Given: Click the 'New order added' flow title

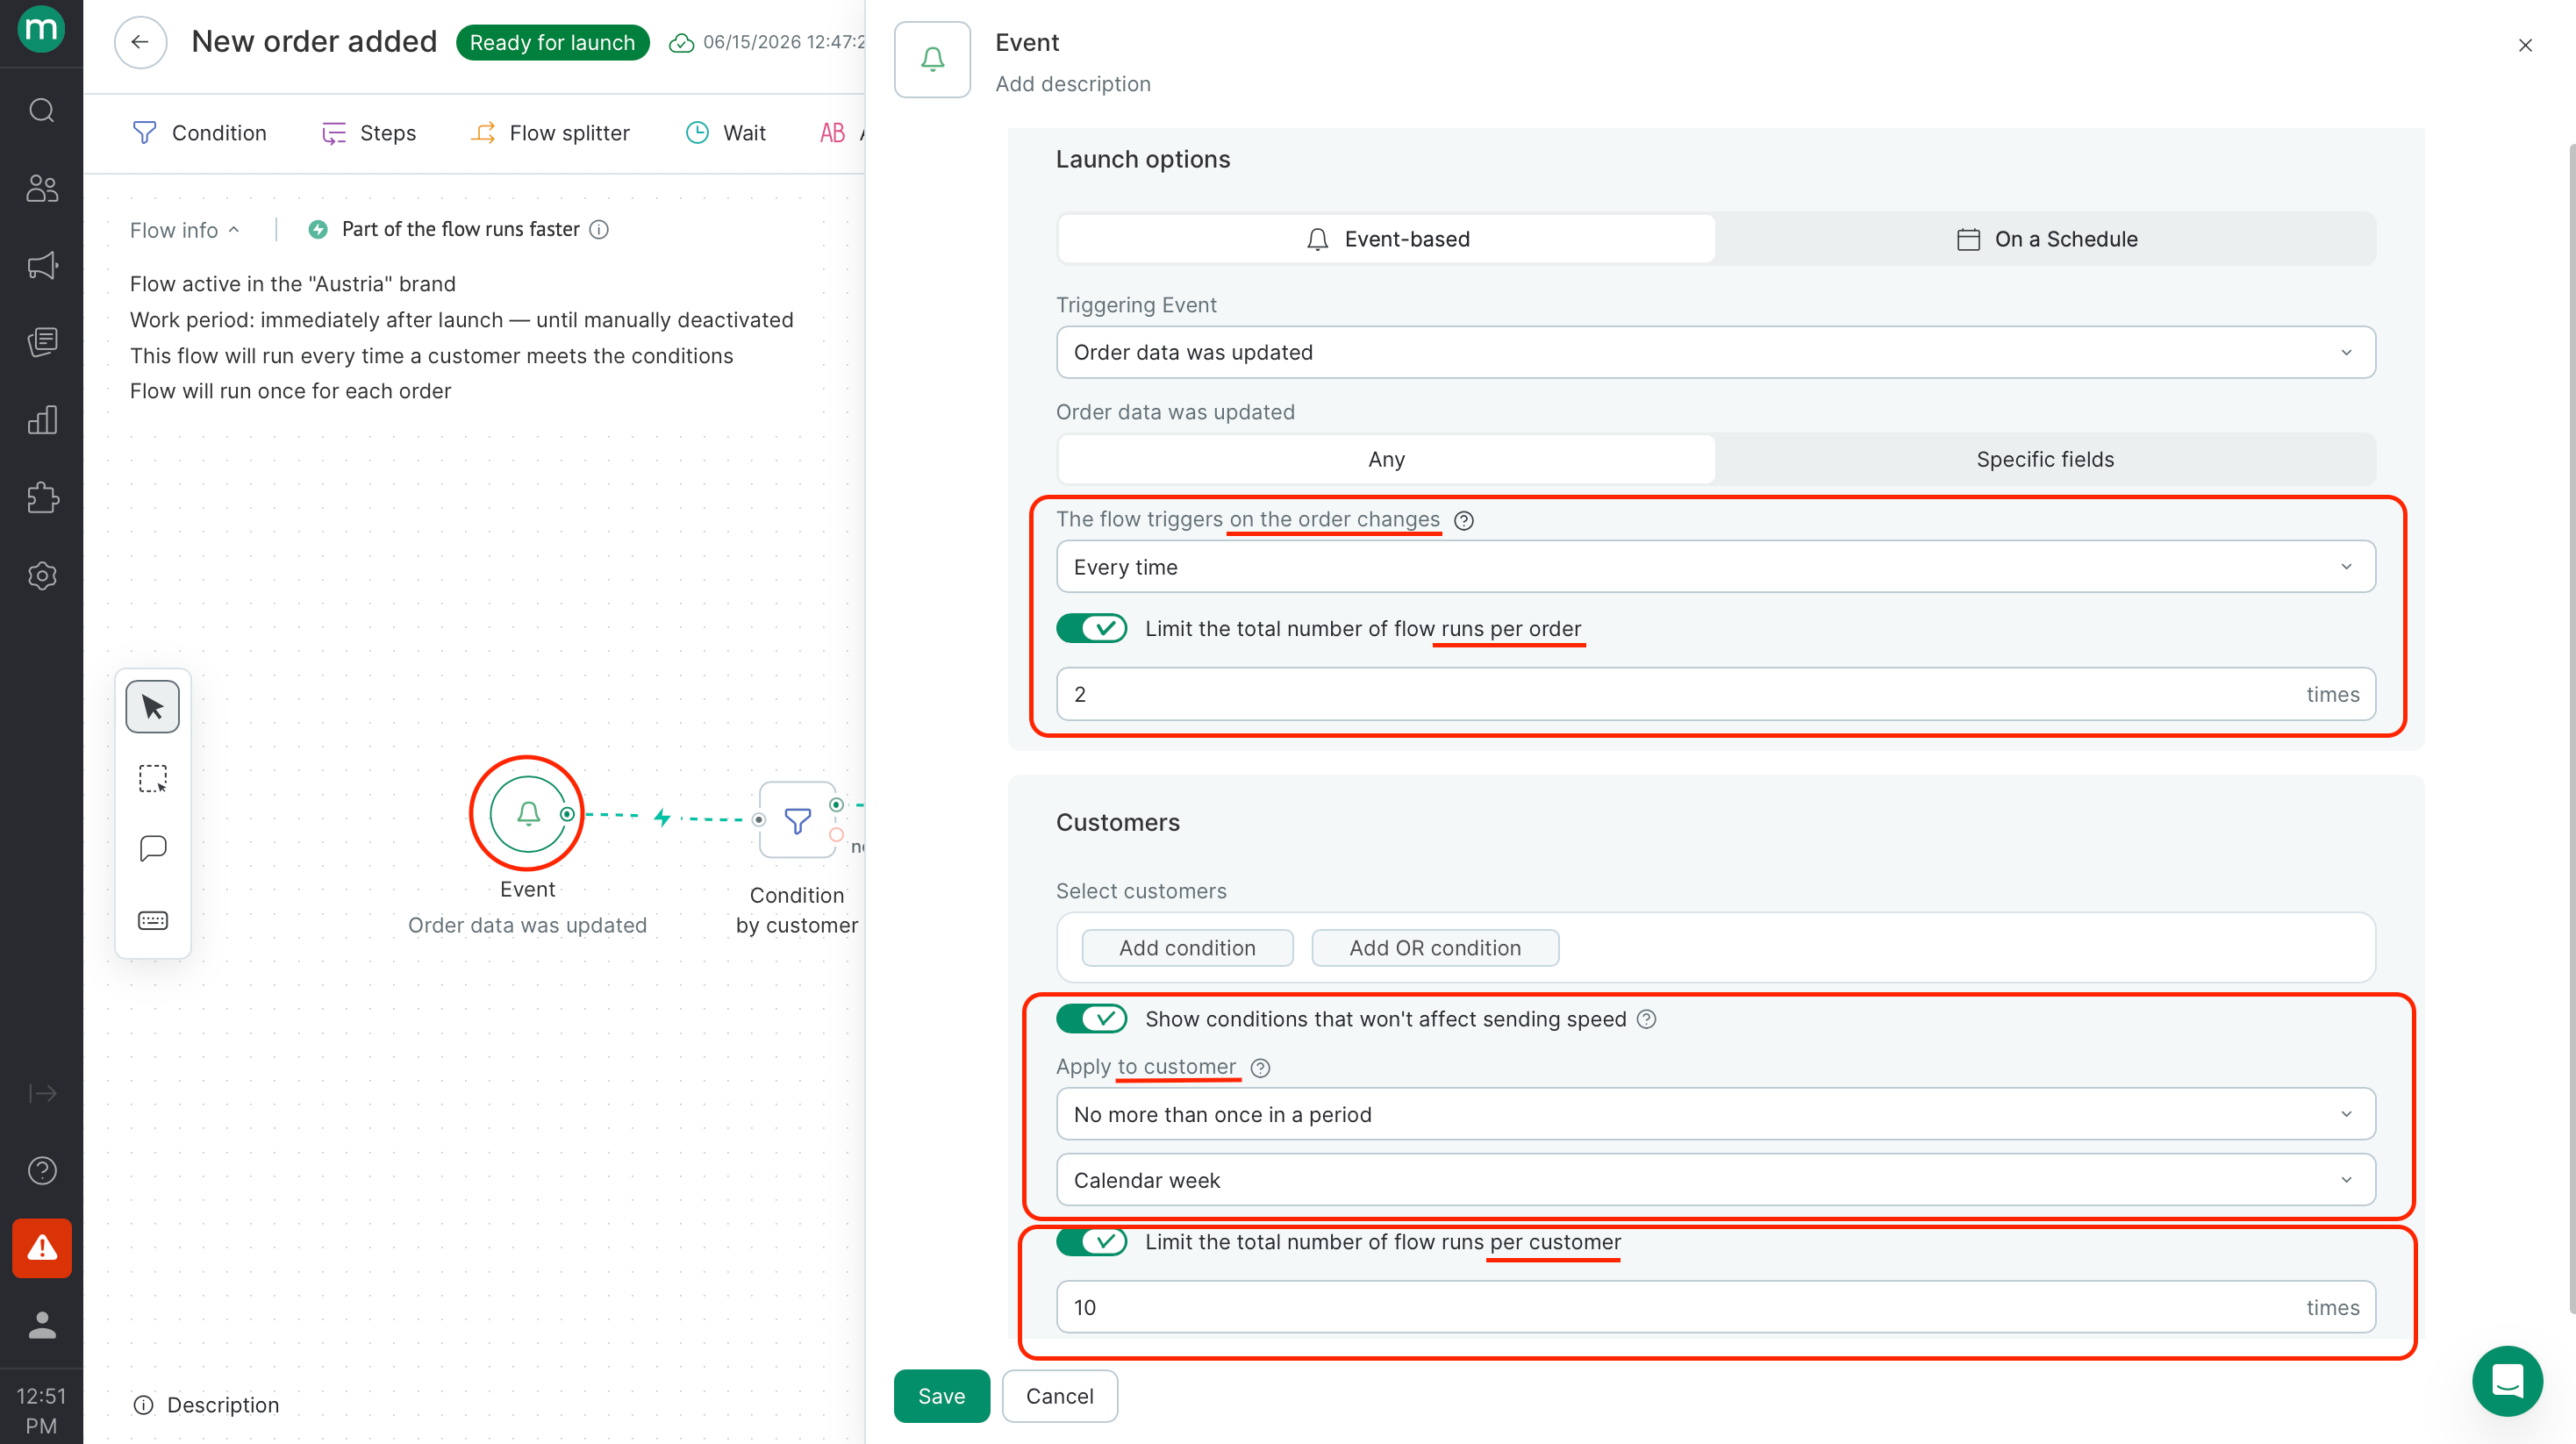Looking at the screenshot, I should [314, 42].
